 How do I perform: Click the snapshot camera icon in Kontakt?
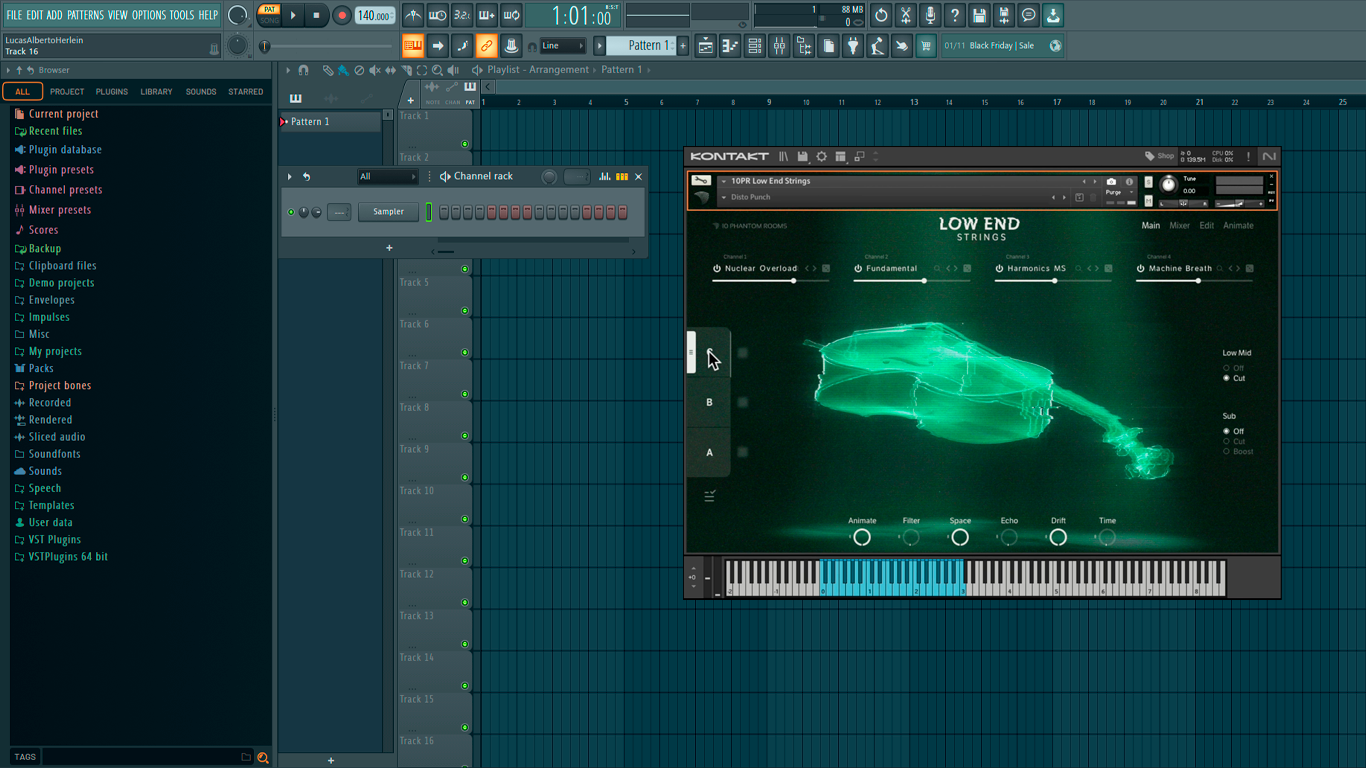pos(1111,182)
